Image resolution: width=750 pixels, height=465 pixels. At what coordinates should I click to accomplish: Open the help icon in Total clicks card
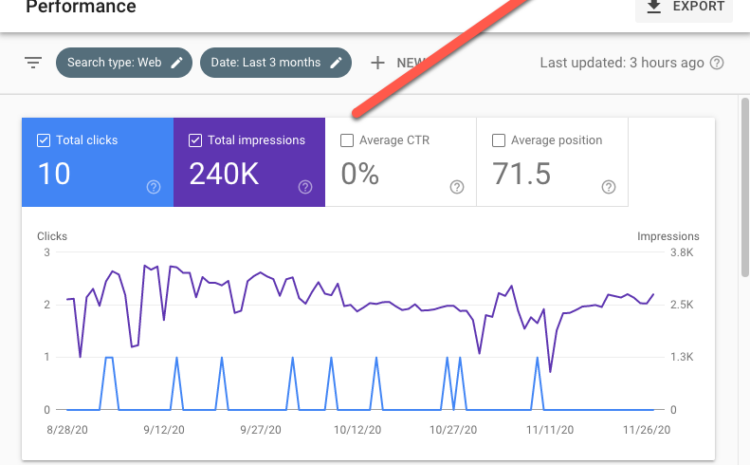[153, 187]
